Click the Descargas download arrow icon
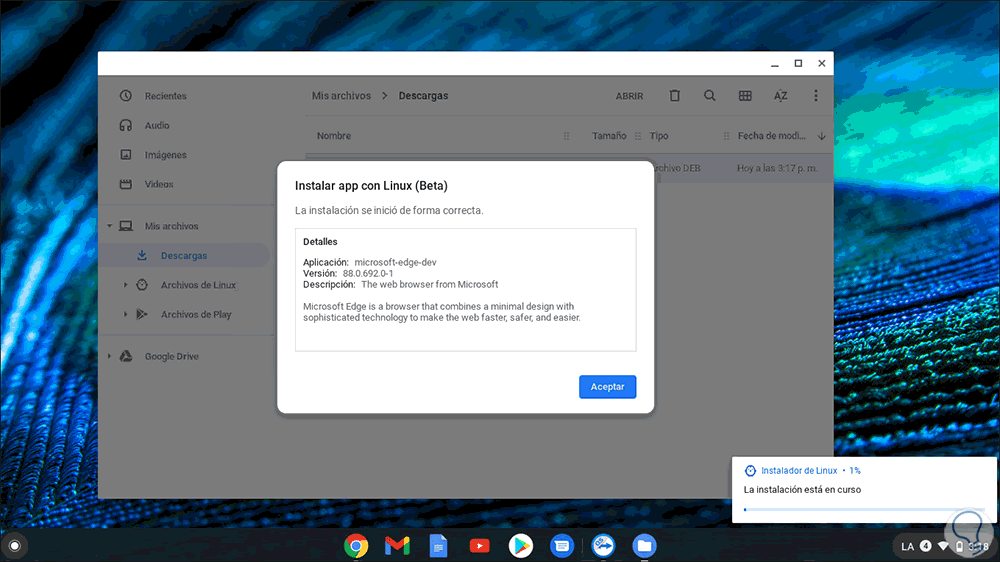 click(142, 255)
